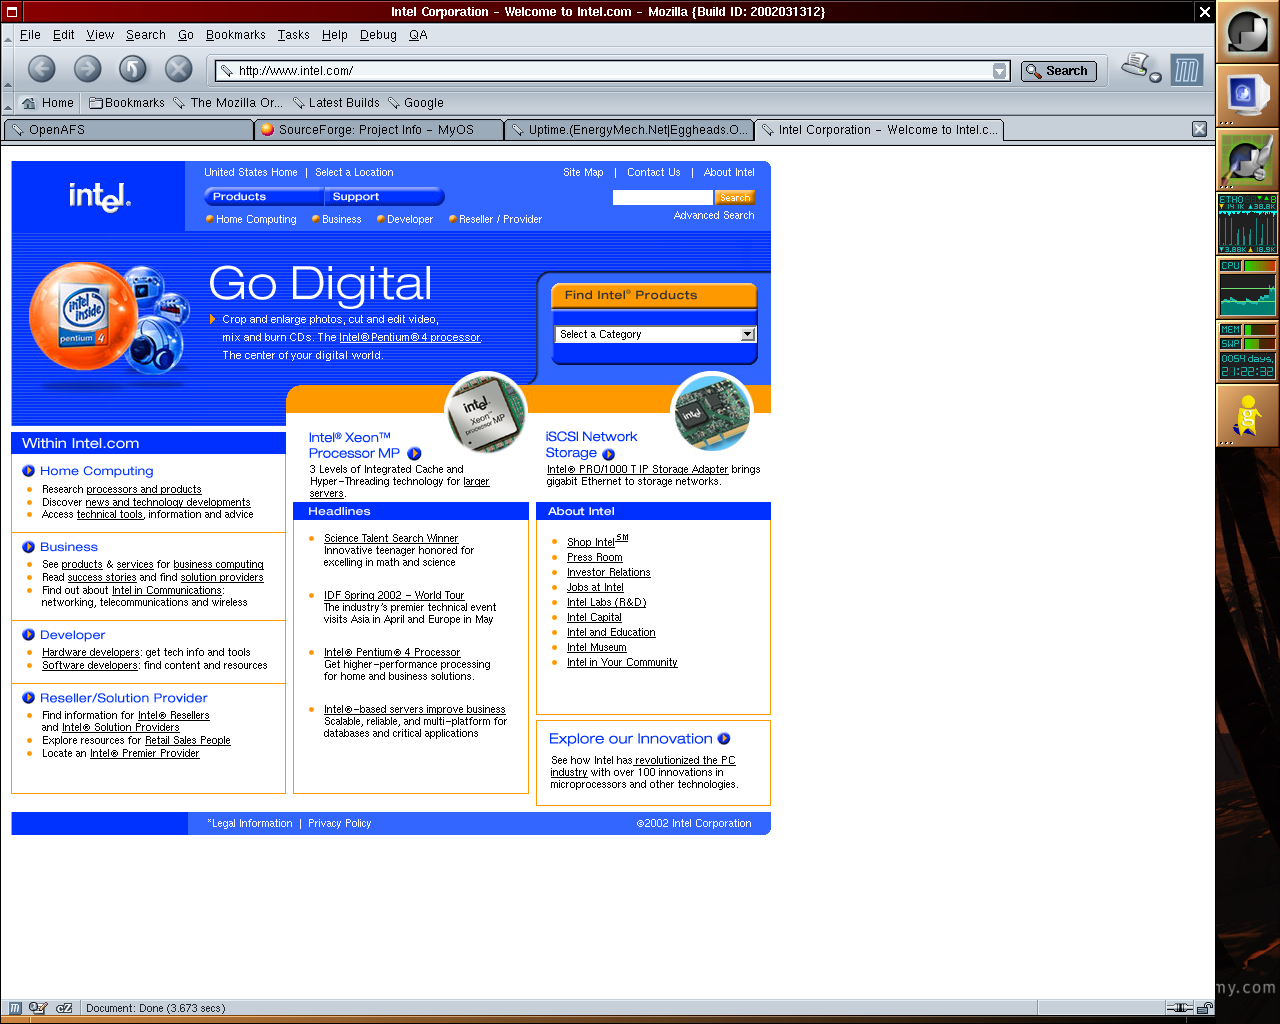Click the Intel Inside Pentium 4 orb image
This screenshot has width=1280, height=1024.
(x=83, y=317)
